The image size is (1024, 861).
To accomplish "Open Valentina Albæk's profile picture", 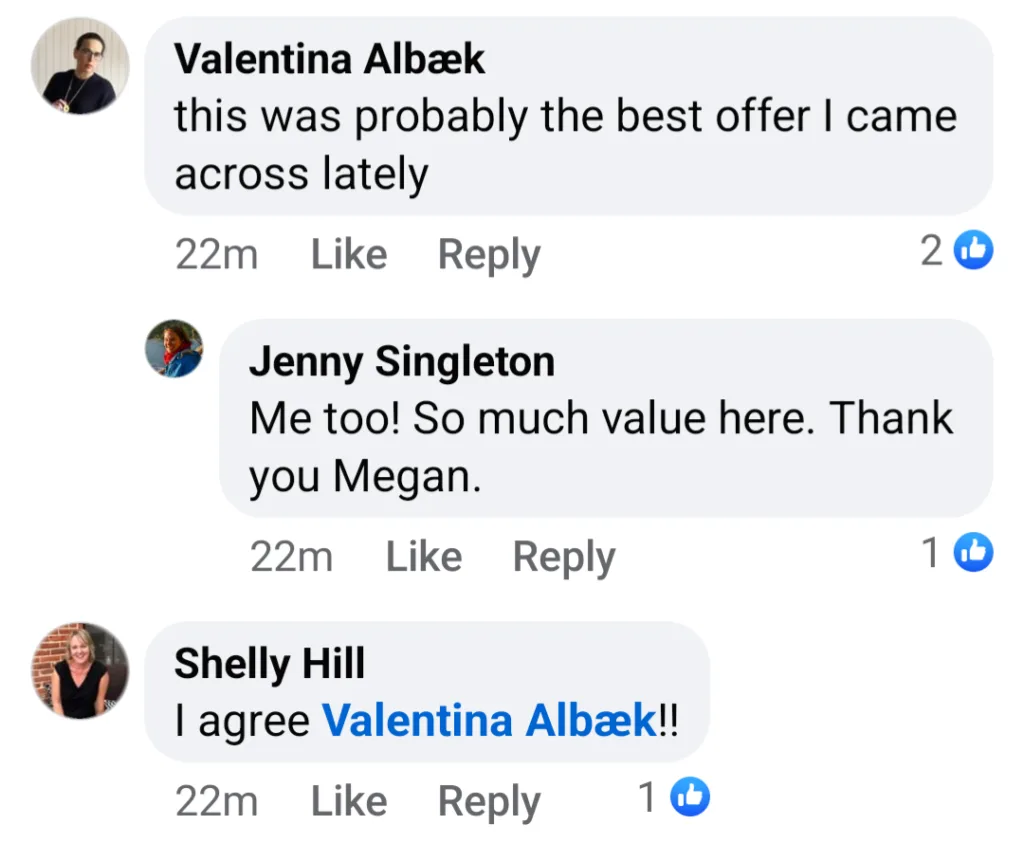I will pos(80,66).
